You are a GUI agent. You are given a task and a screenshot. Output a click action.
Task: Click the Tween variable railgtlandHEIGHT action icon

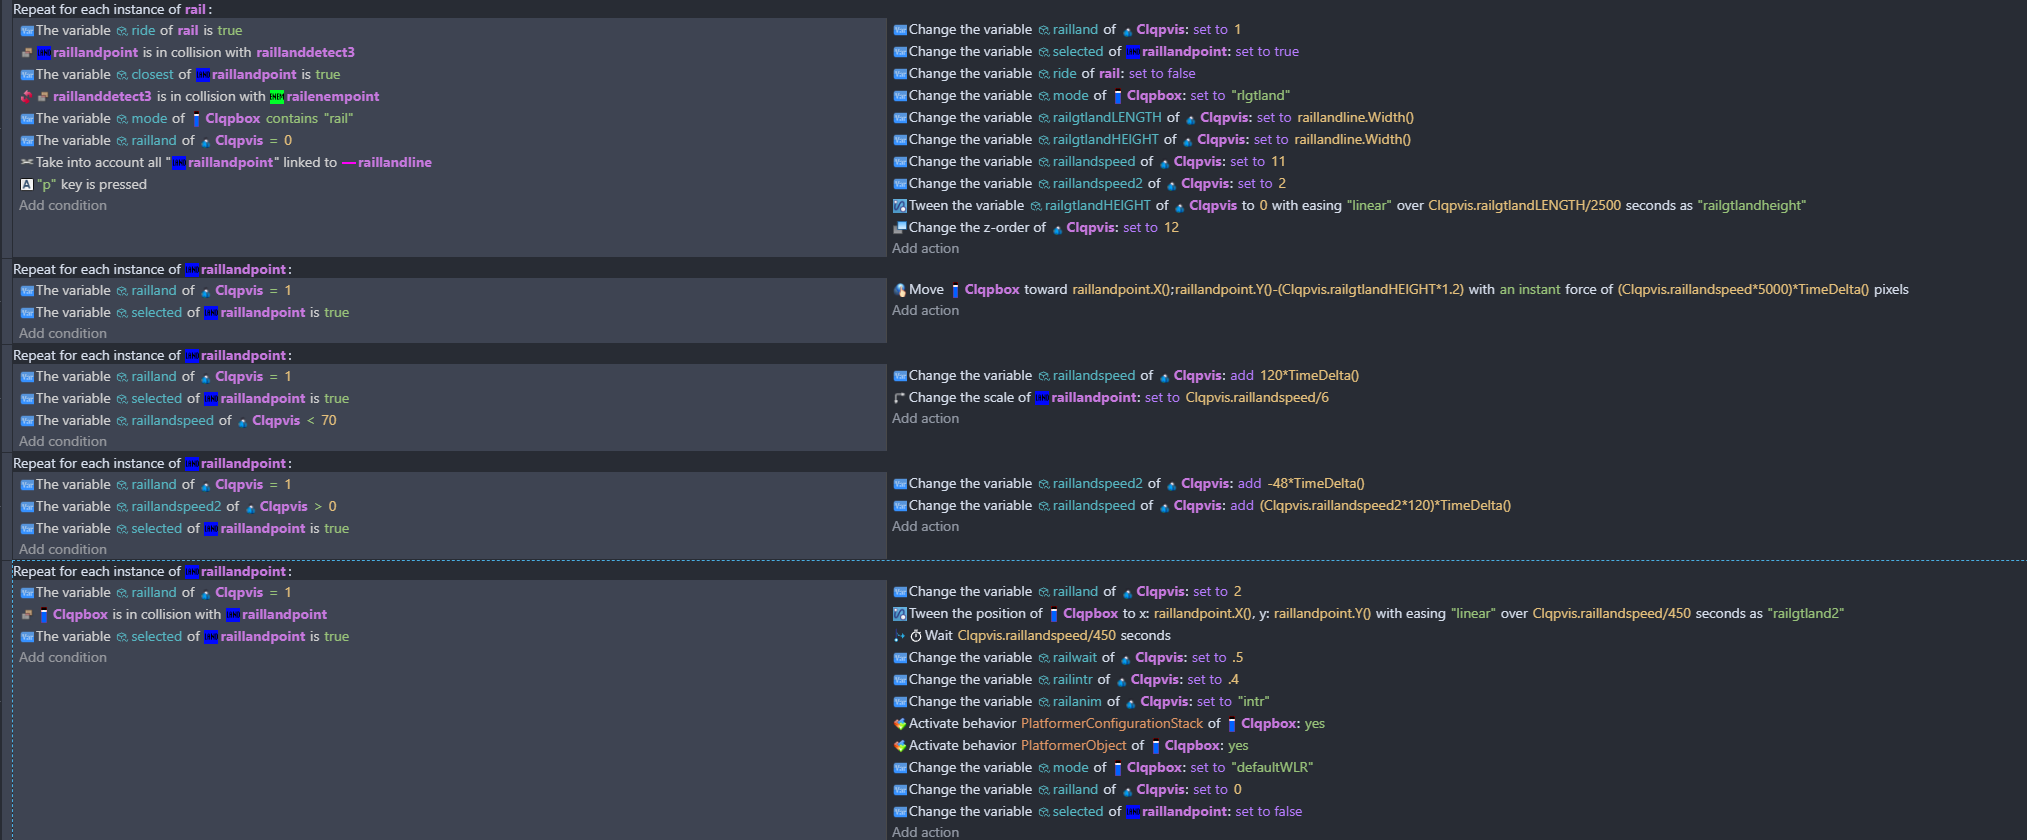click(x=899, y=206)
